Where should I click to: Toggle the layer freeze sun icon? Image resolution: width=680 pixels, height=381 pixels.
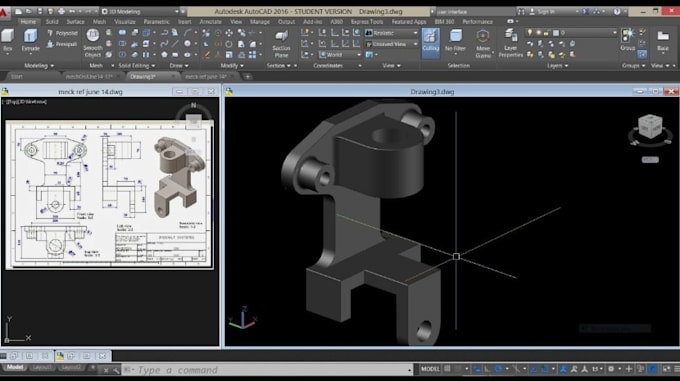pos(538,33)
